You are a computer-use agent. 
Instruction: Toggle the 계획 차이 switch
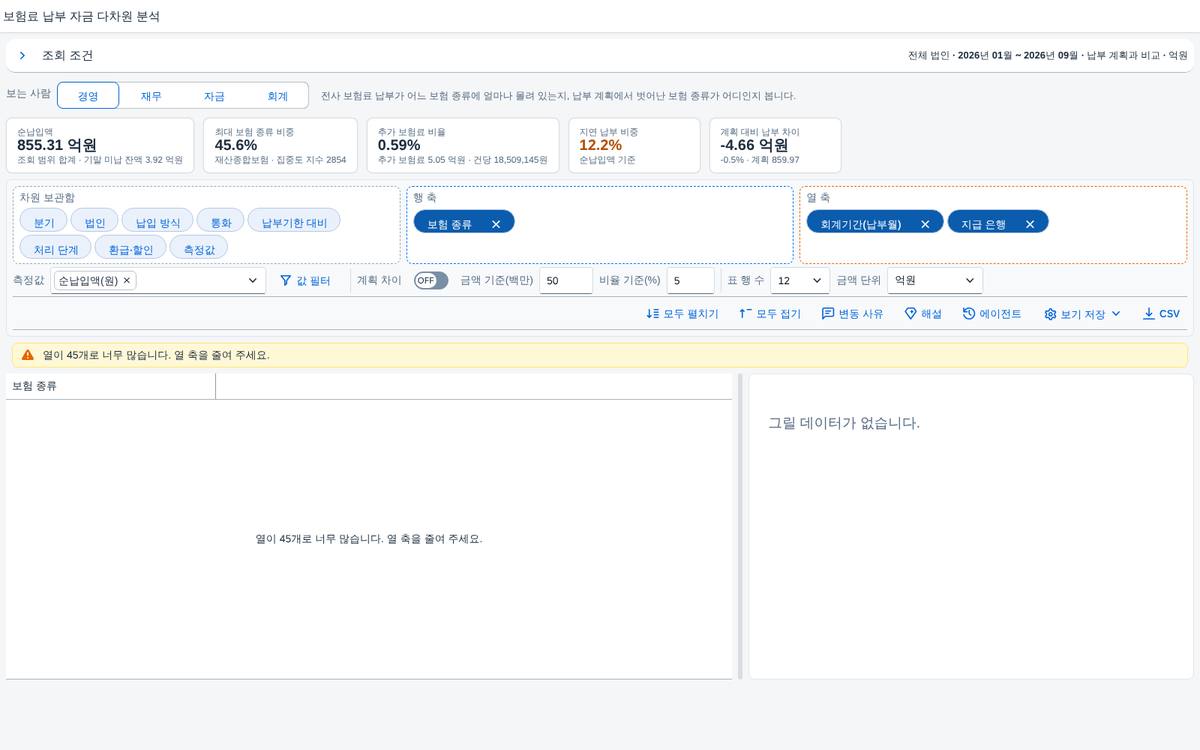[x=431, y=281]
